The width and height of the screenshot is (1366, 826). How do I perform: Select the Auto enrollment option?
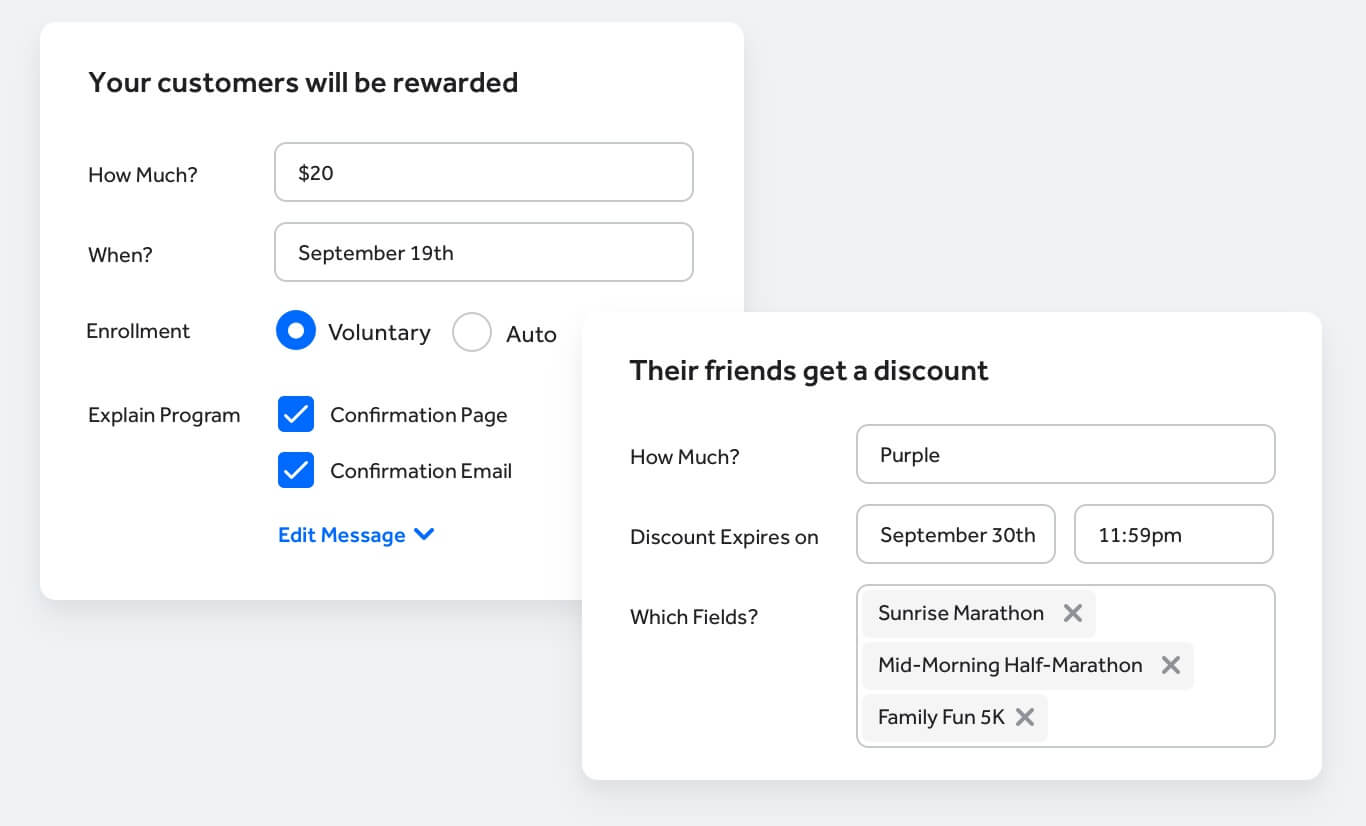point(472,333)
